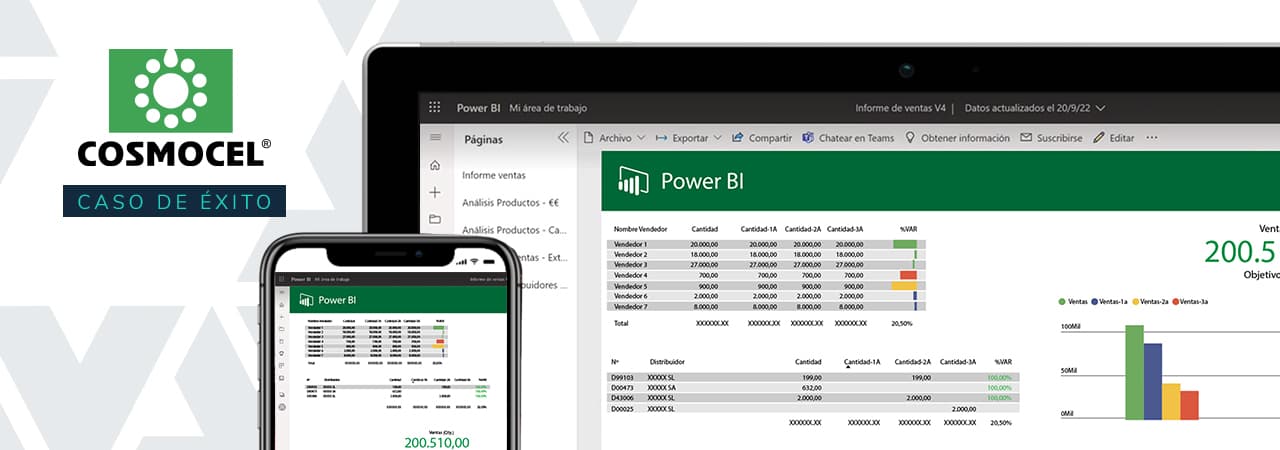Open the folder Browse icon in sidebar
Screen dimensions: 1280x450
(435, 219)
